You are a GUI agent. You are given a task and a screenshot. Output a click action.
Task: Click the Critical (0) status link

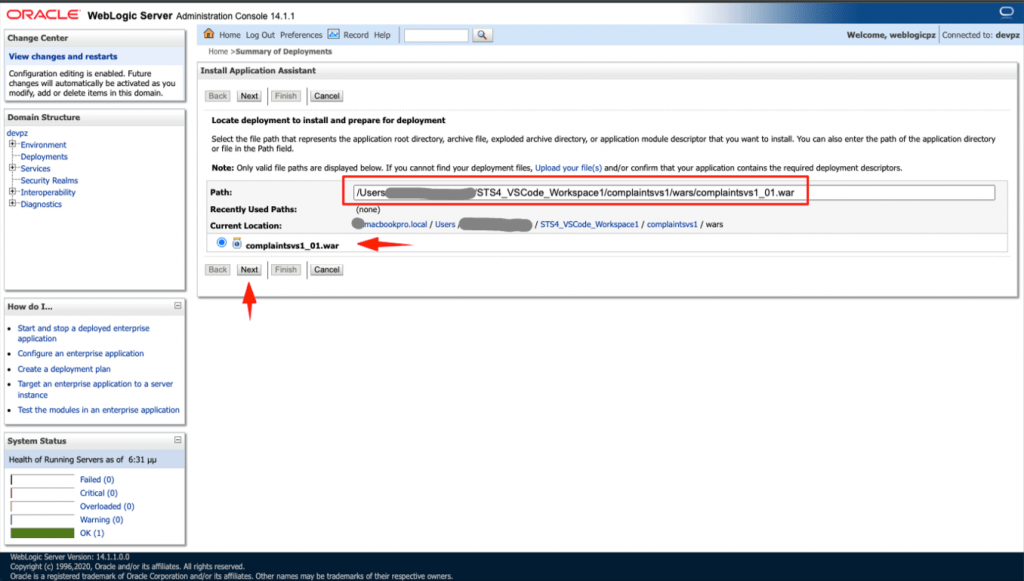pyautogui.click(x=99, y=494)
